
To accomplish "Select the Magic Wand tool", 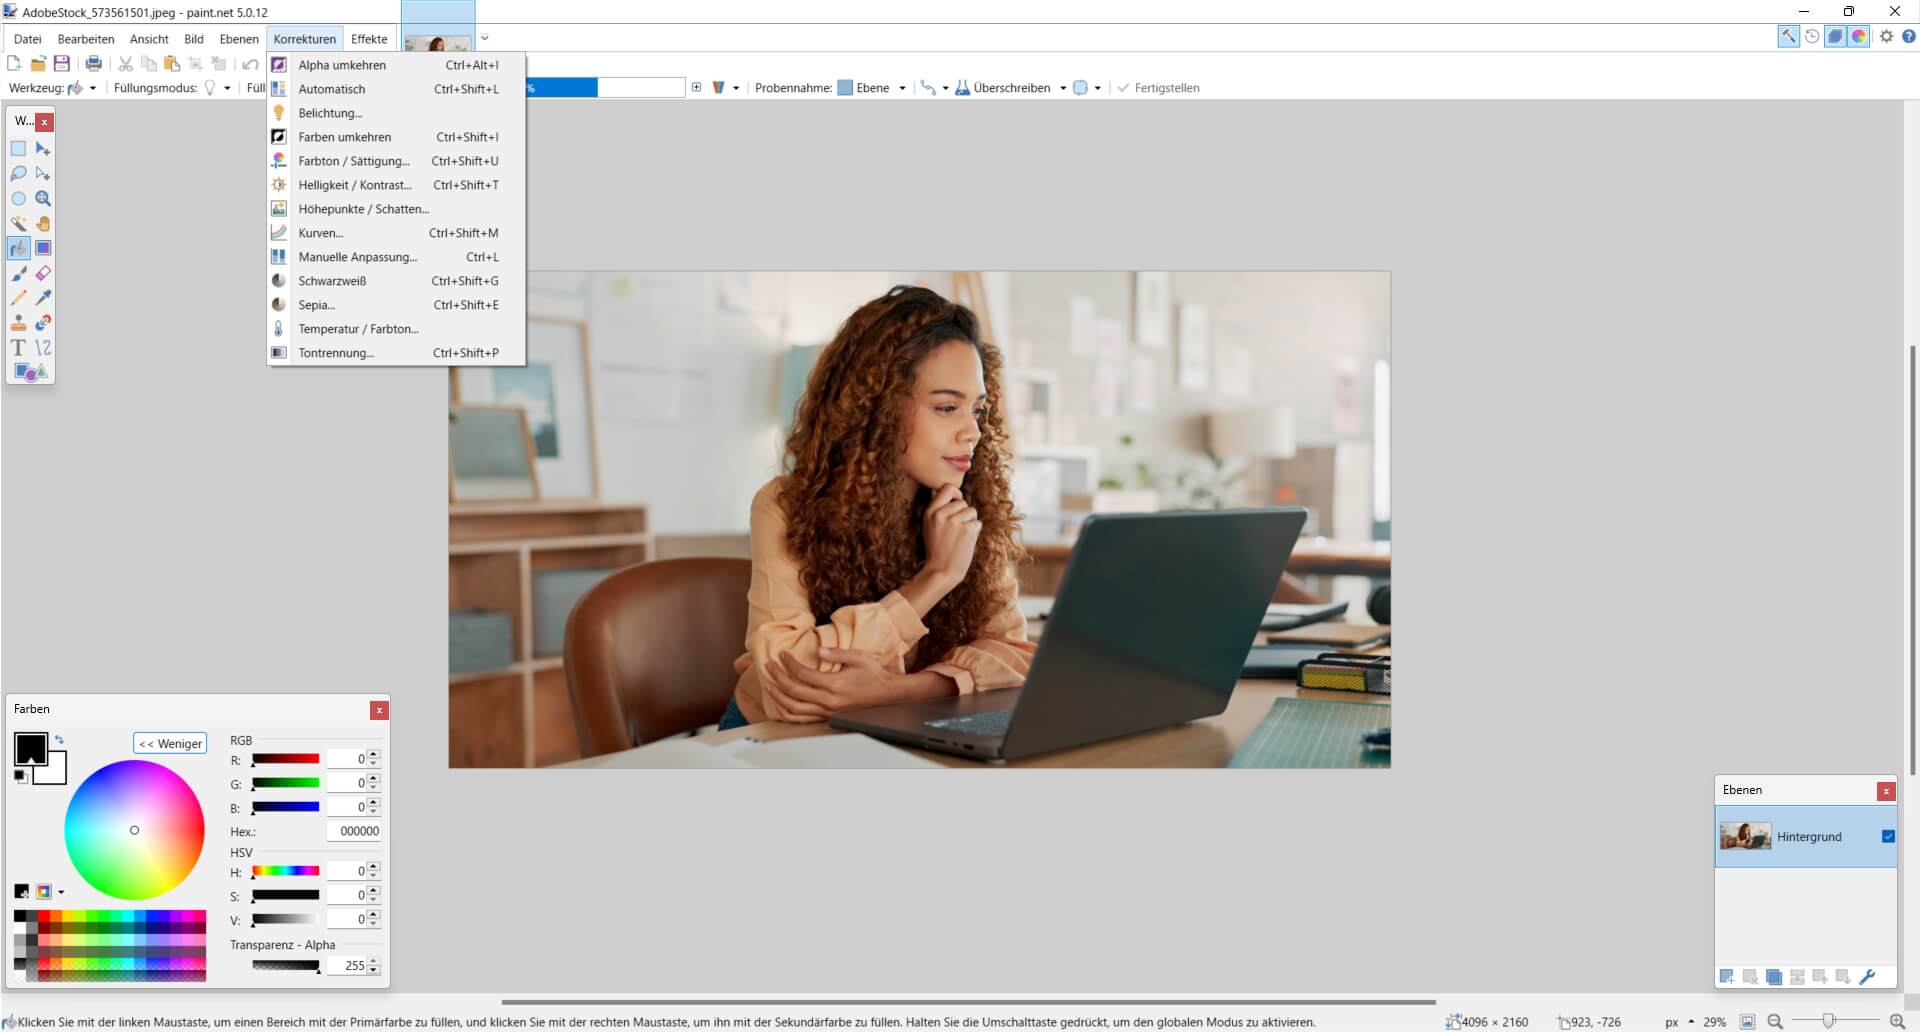I will (18, 223).
